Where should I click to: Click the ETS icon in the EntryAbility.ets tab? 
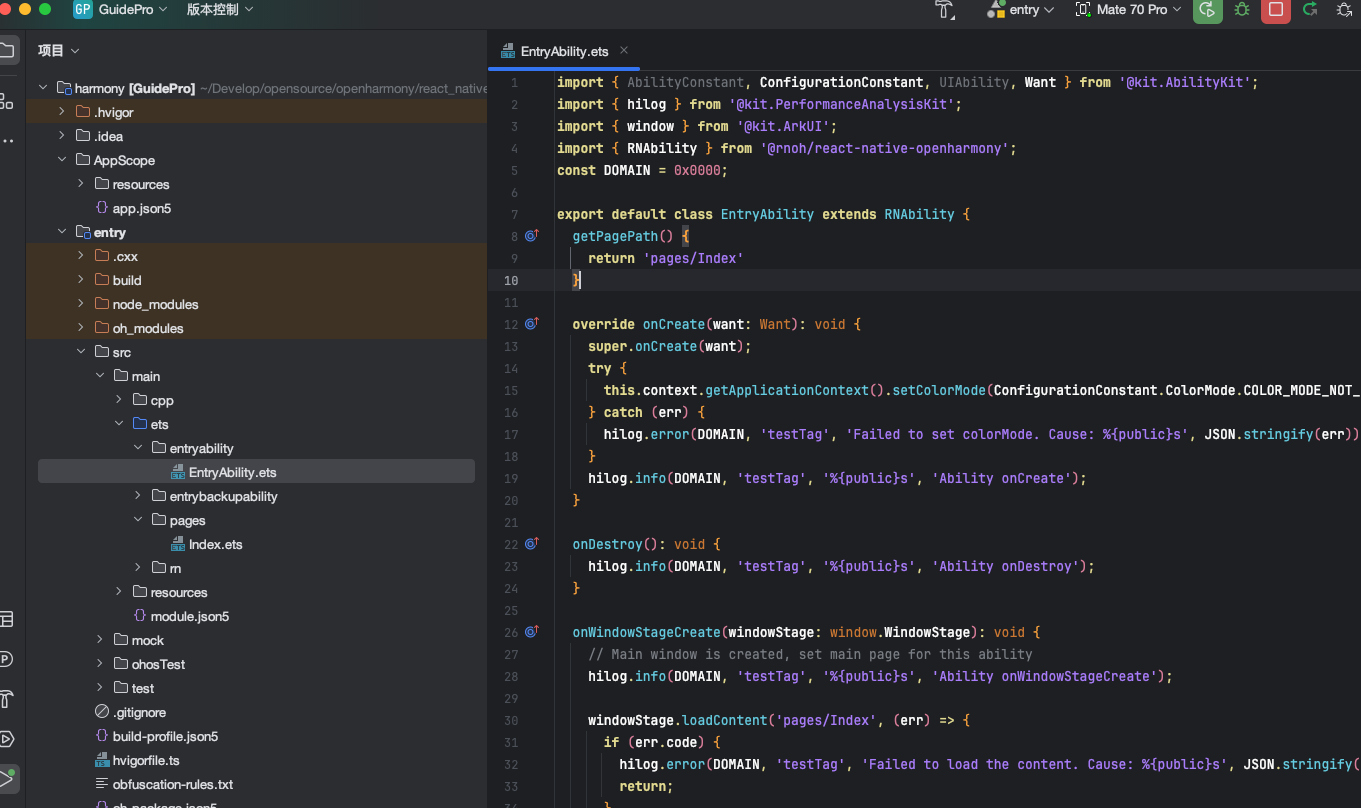pos(510,51)
